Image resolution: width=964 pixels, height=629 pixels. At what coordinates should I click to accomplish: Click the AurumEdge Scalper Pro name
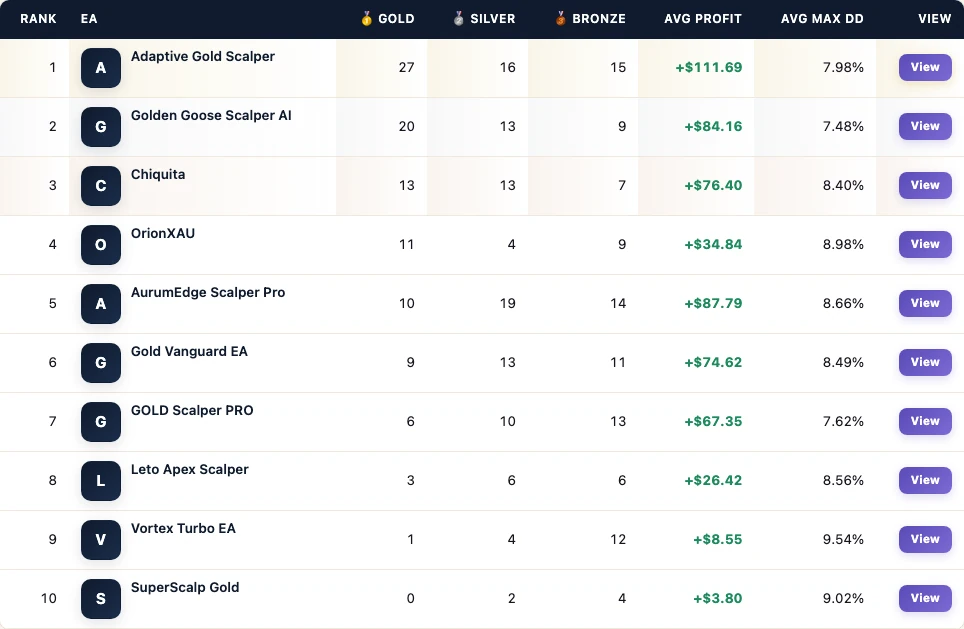click(208, 293)
